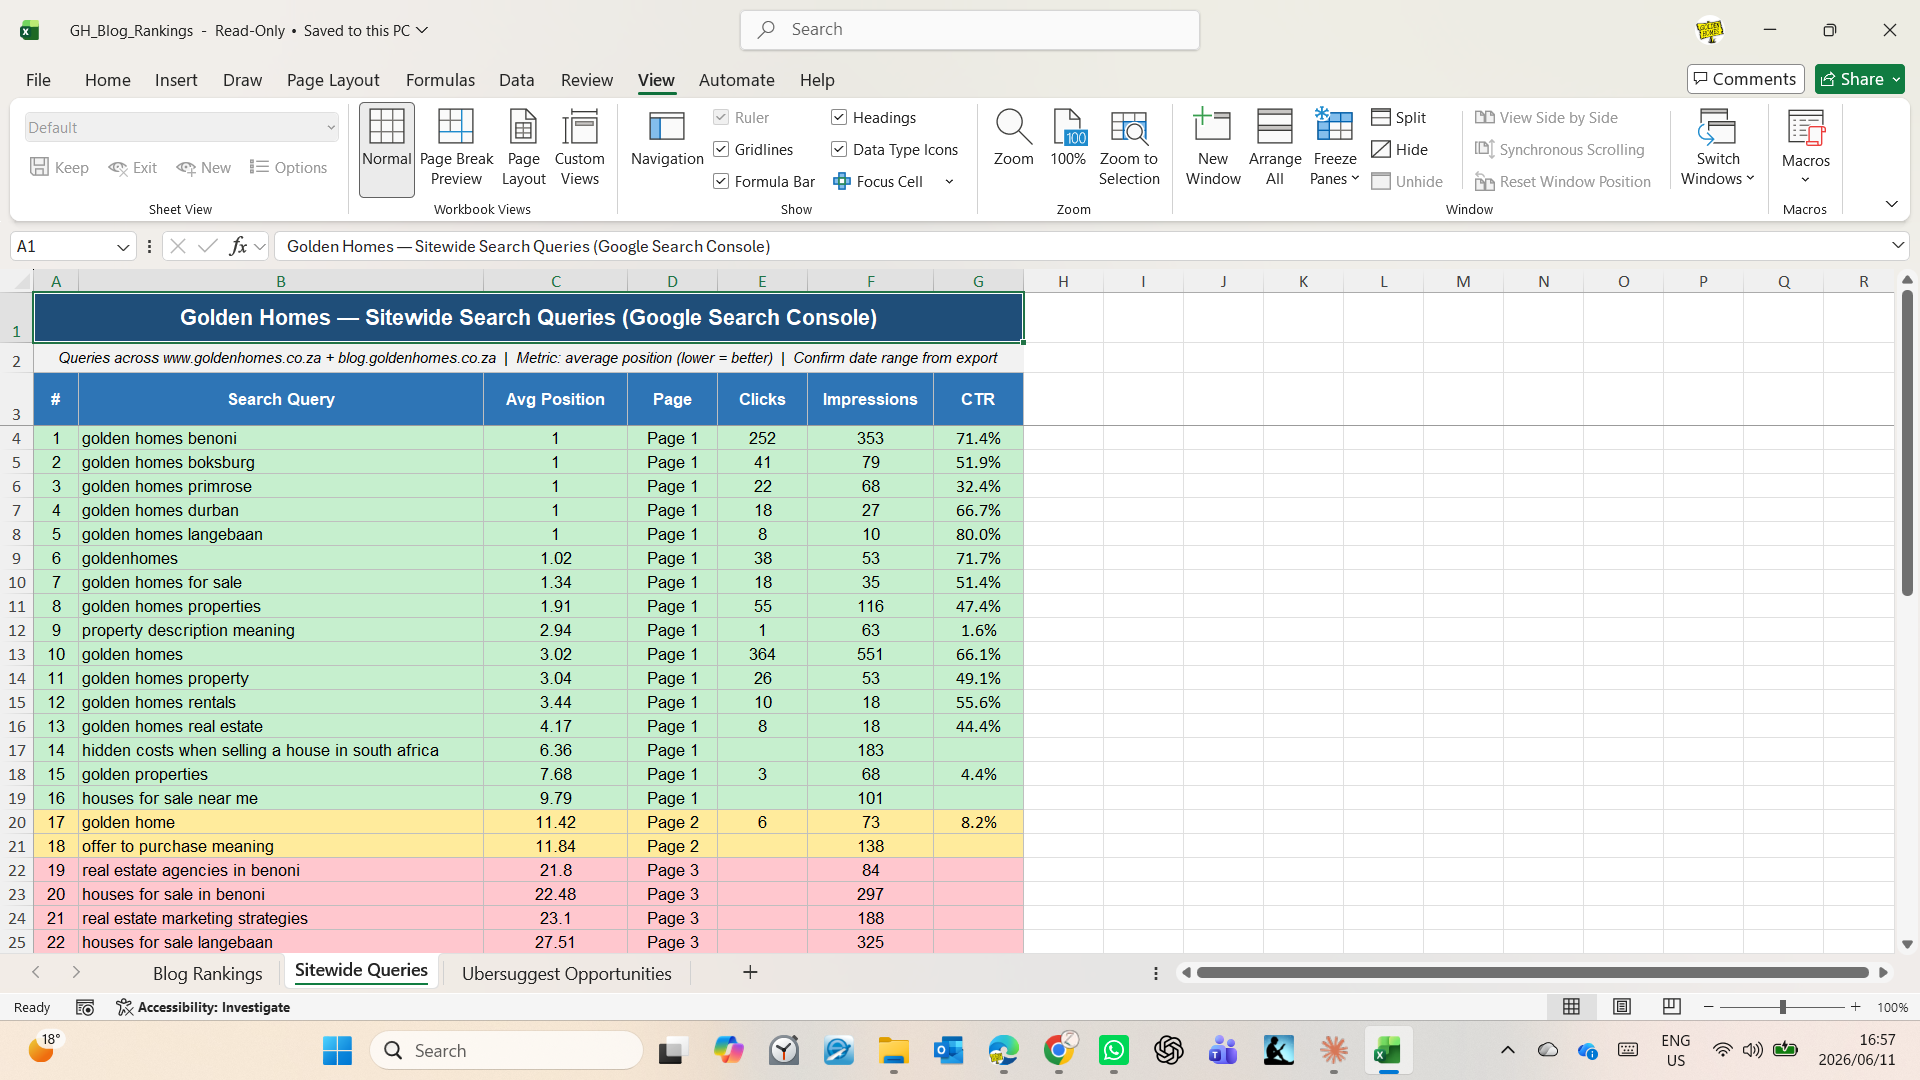Click the Options button in Sheet View
Screen dimensions: 1920x1080
click(288, 168)
